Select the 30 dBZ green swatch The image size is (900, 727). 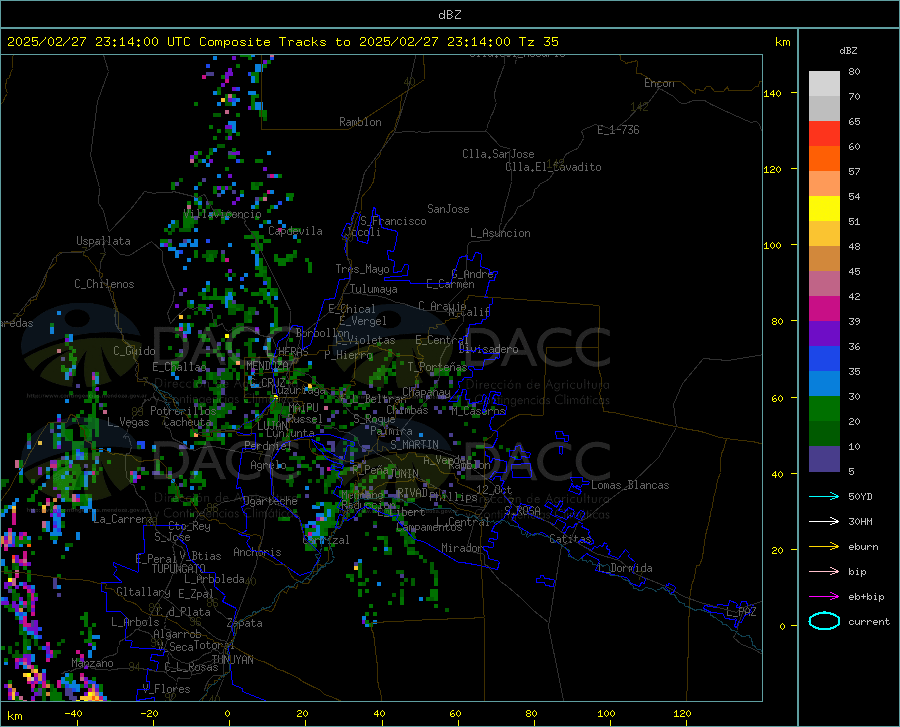[824, 409]
